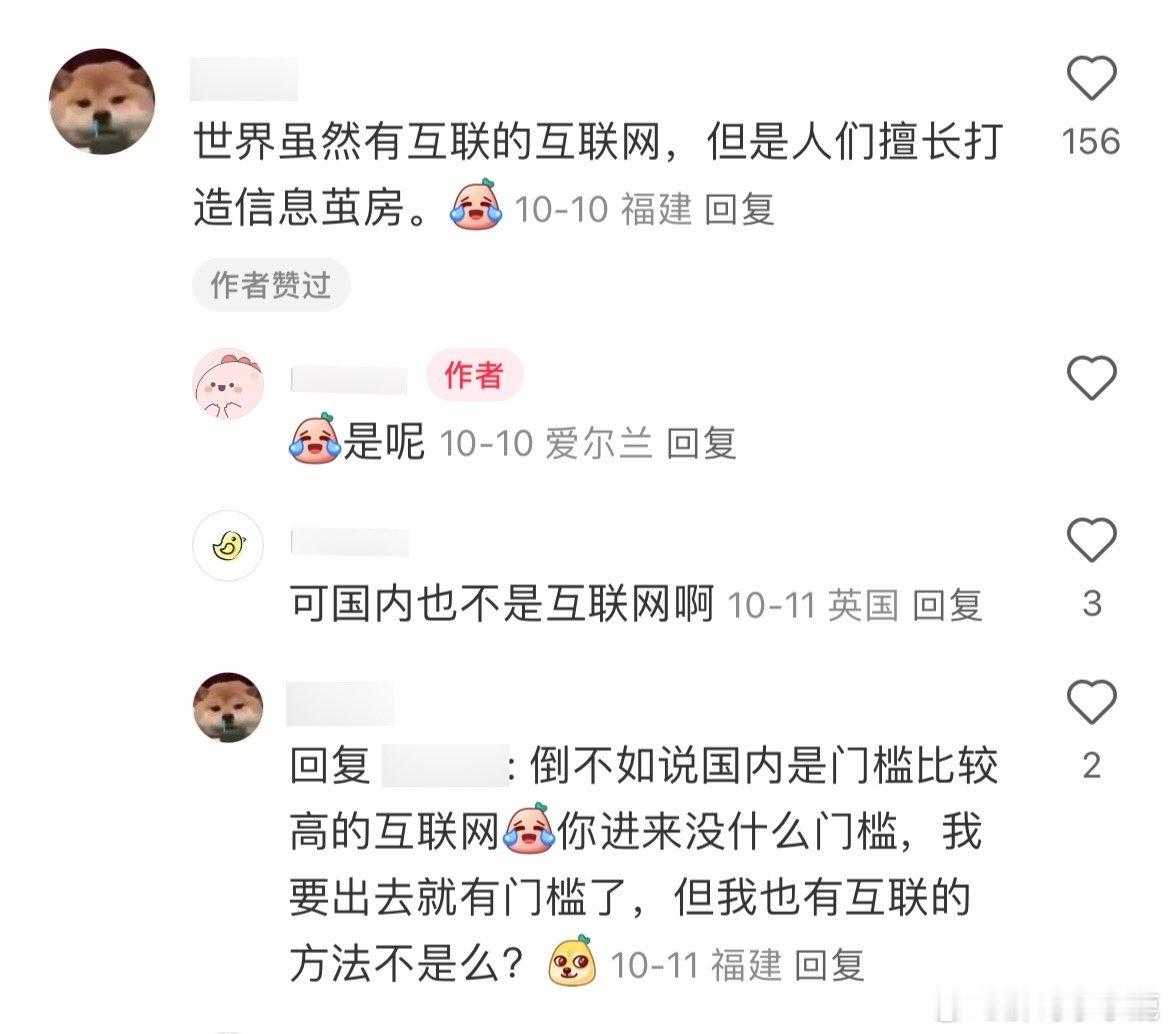Open the yellow duck avatar profile
1170x1034 pixels.
point(228,546)
